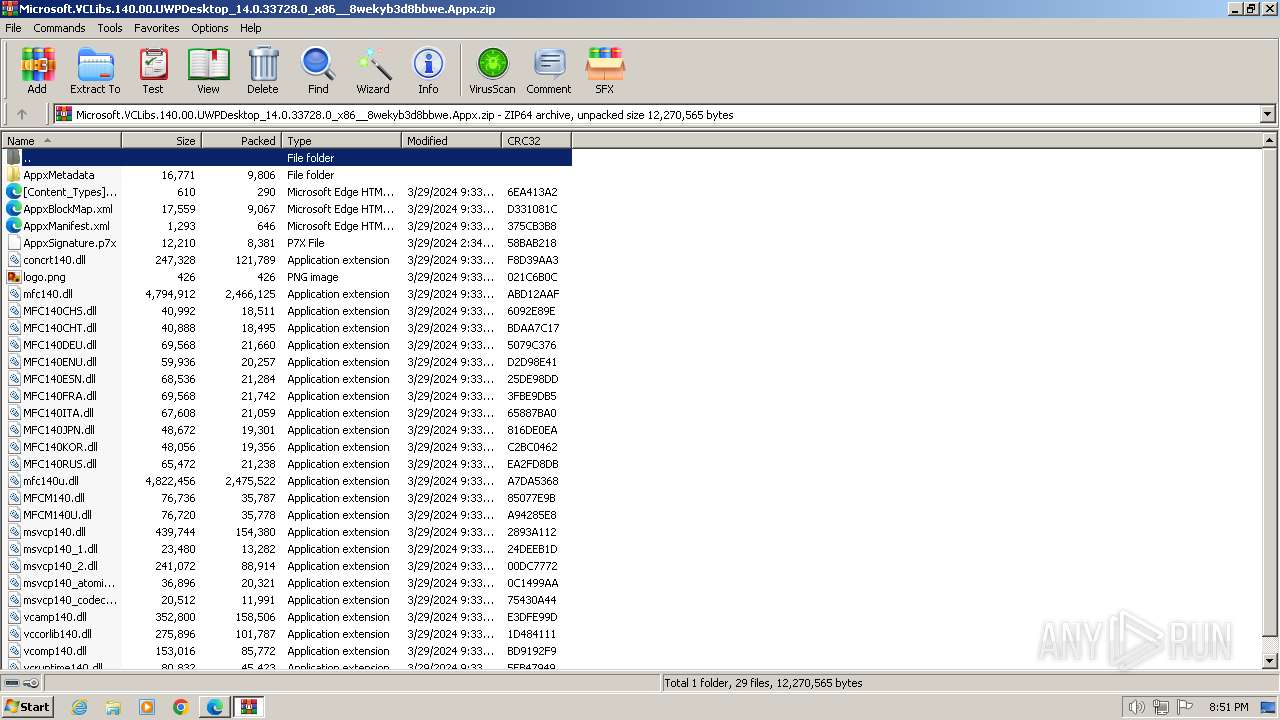Viewport: 1280px width, 720px height.
Task: Click the status bar total files text
Action: [763, 683]
